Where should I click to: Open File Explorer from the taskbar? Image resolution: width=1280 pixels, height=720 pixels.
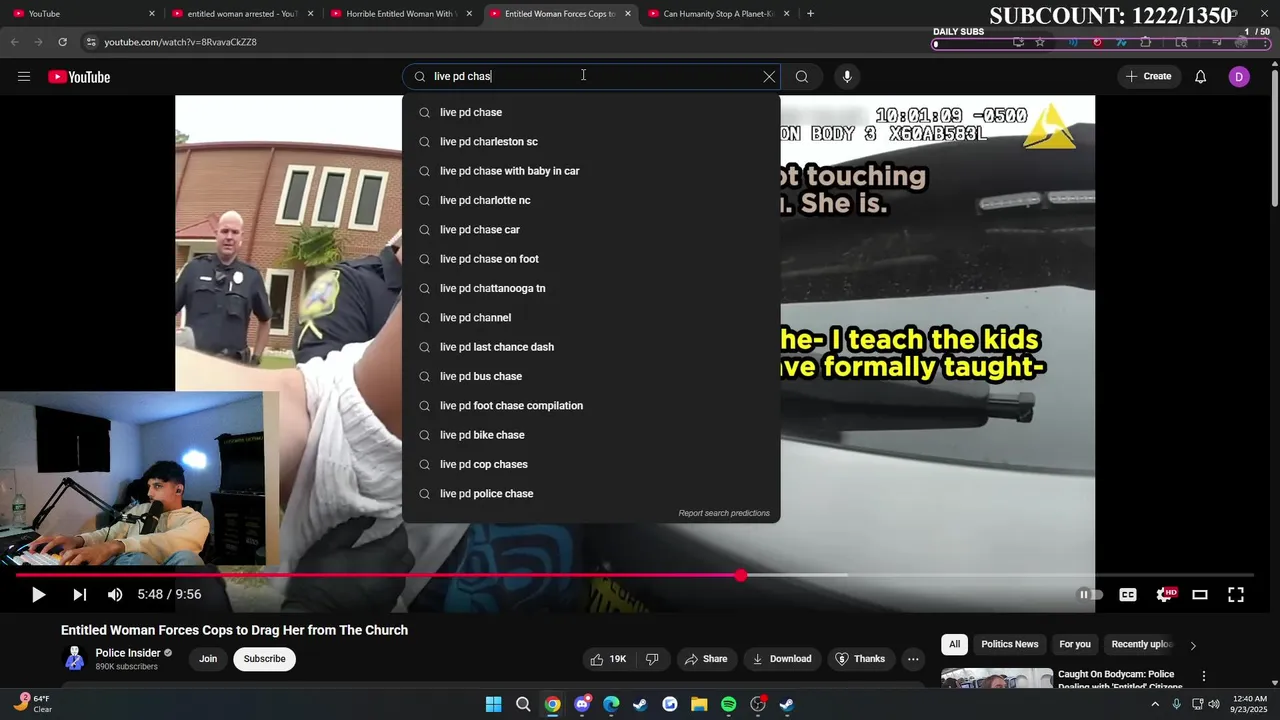(699, 704)
